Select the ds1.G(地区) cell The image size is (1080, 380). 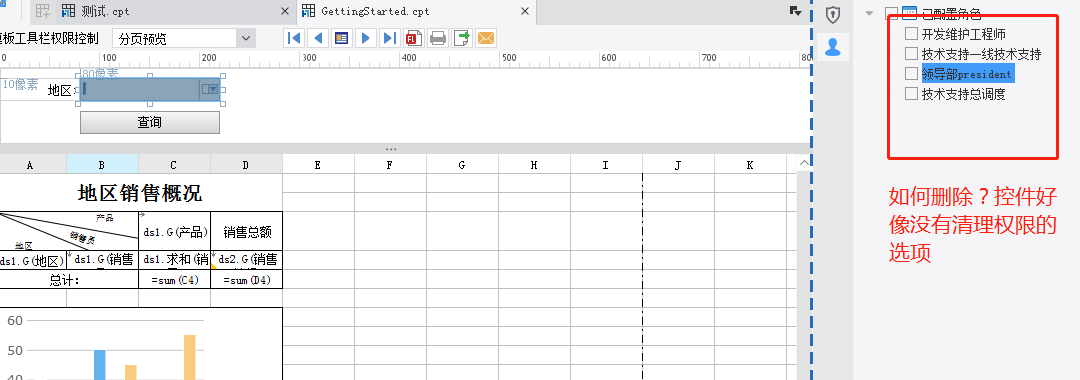pos(33,260)
